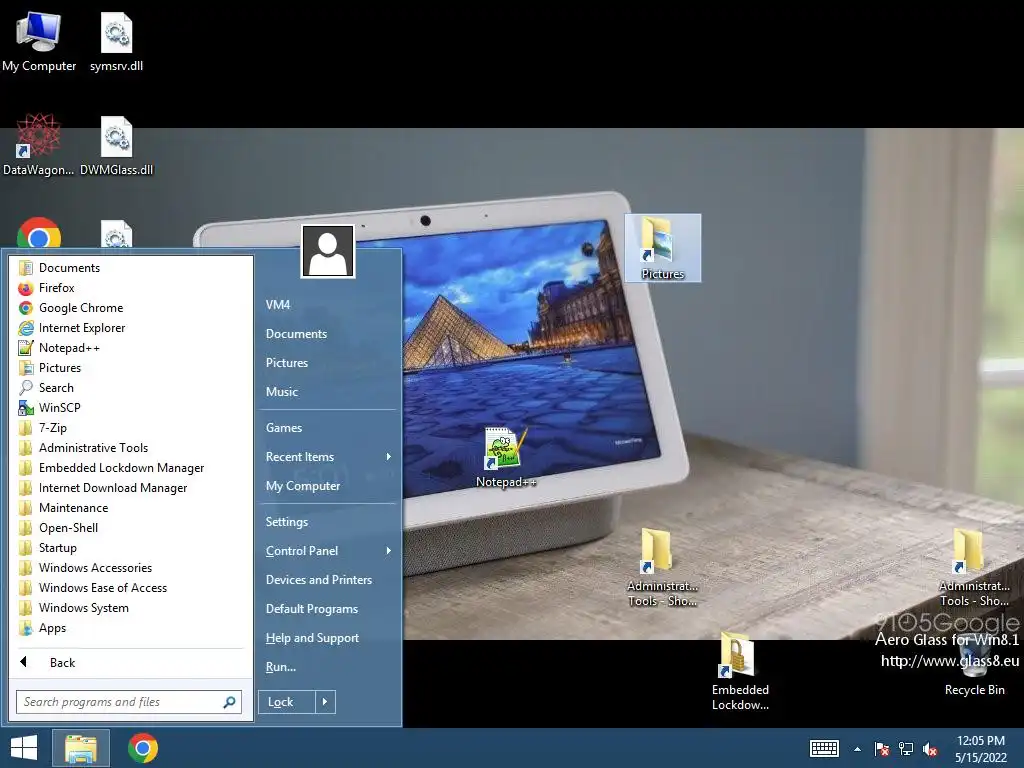This screenshot has height=768, width=1024.
Task: Launch Notepad++ from the Start menu list
Action: [131, 348]
